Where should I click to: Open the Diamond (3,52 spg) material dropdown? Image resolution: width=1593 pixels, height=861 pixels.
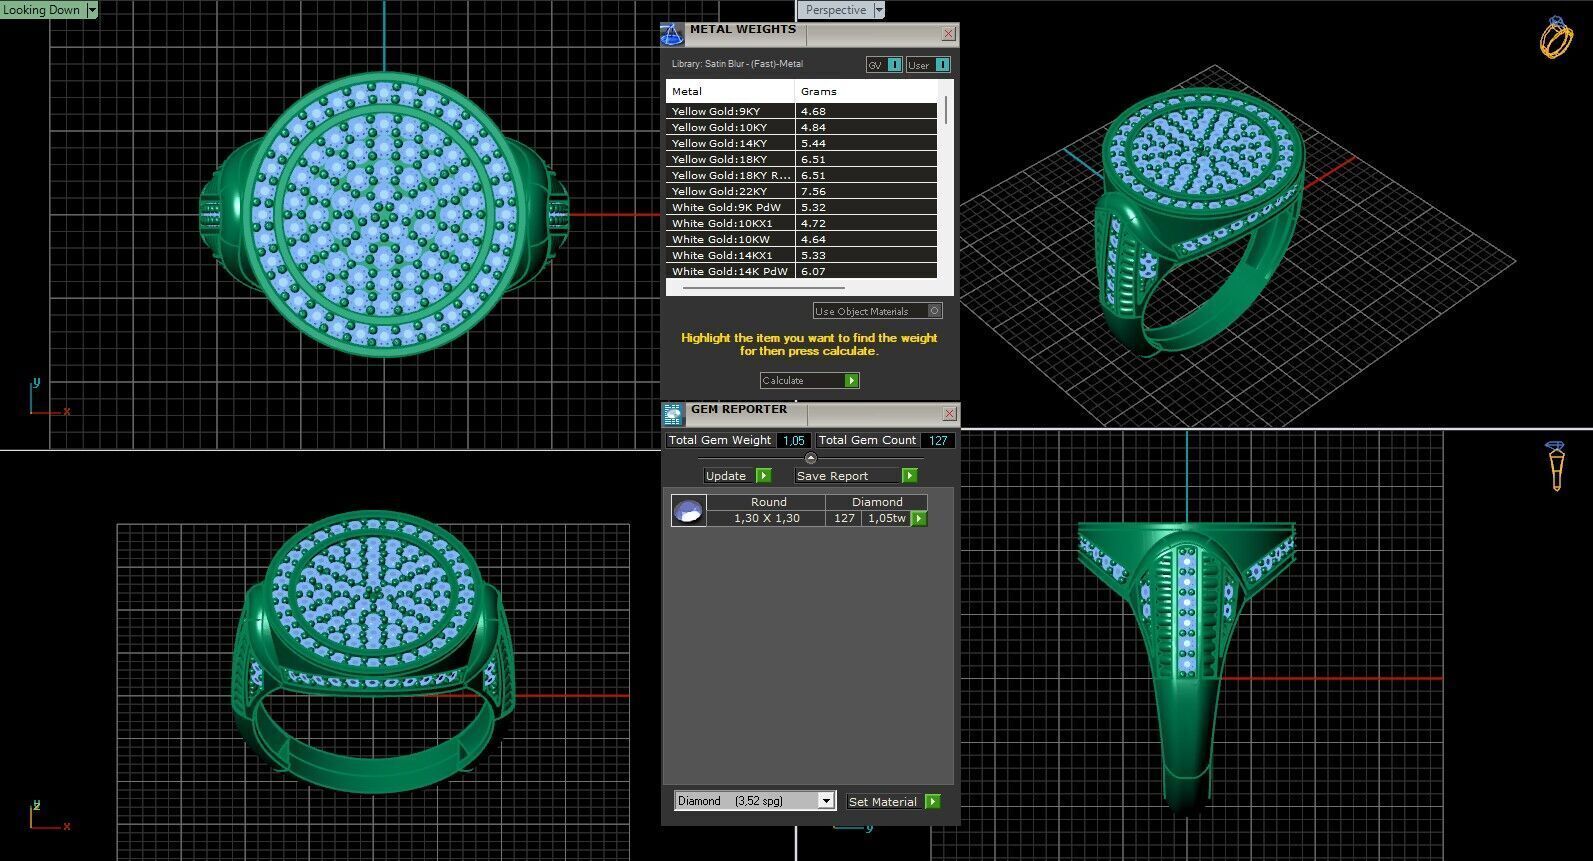(755, 801)
